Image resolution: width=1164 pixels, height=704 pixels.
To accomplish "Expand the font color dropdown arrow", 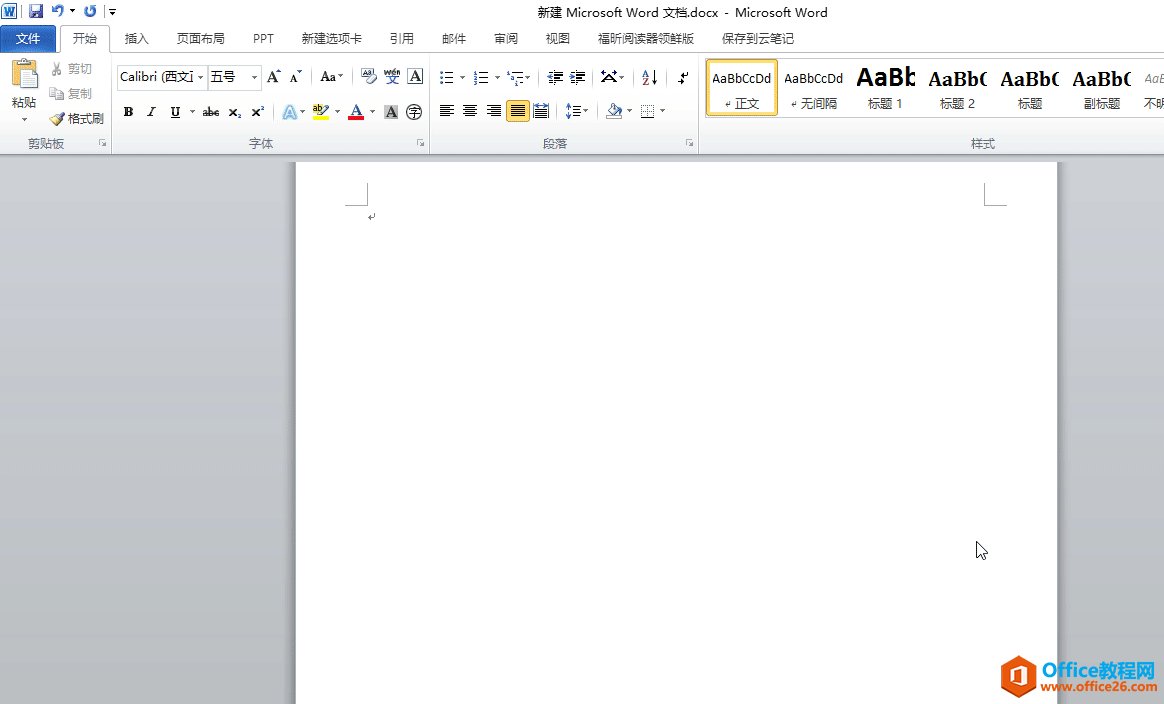I will pos(373,112).
